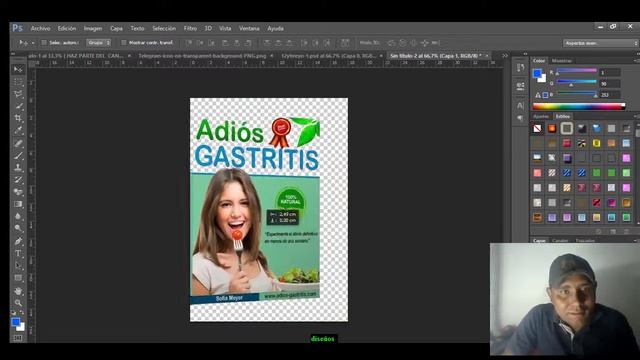640x360 pixels.
Task: Select the Pen tool
Action: (x=18, y=241)
